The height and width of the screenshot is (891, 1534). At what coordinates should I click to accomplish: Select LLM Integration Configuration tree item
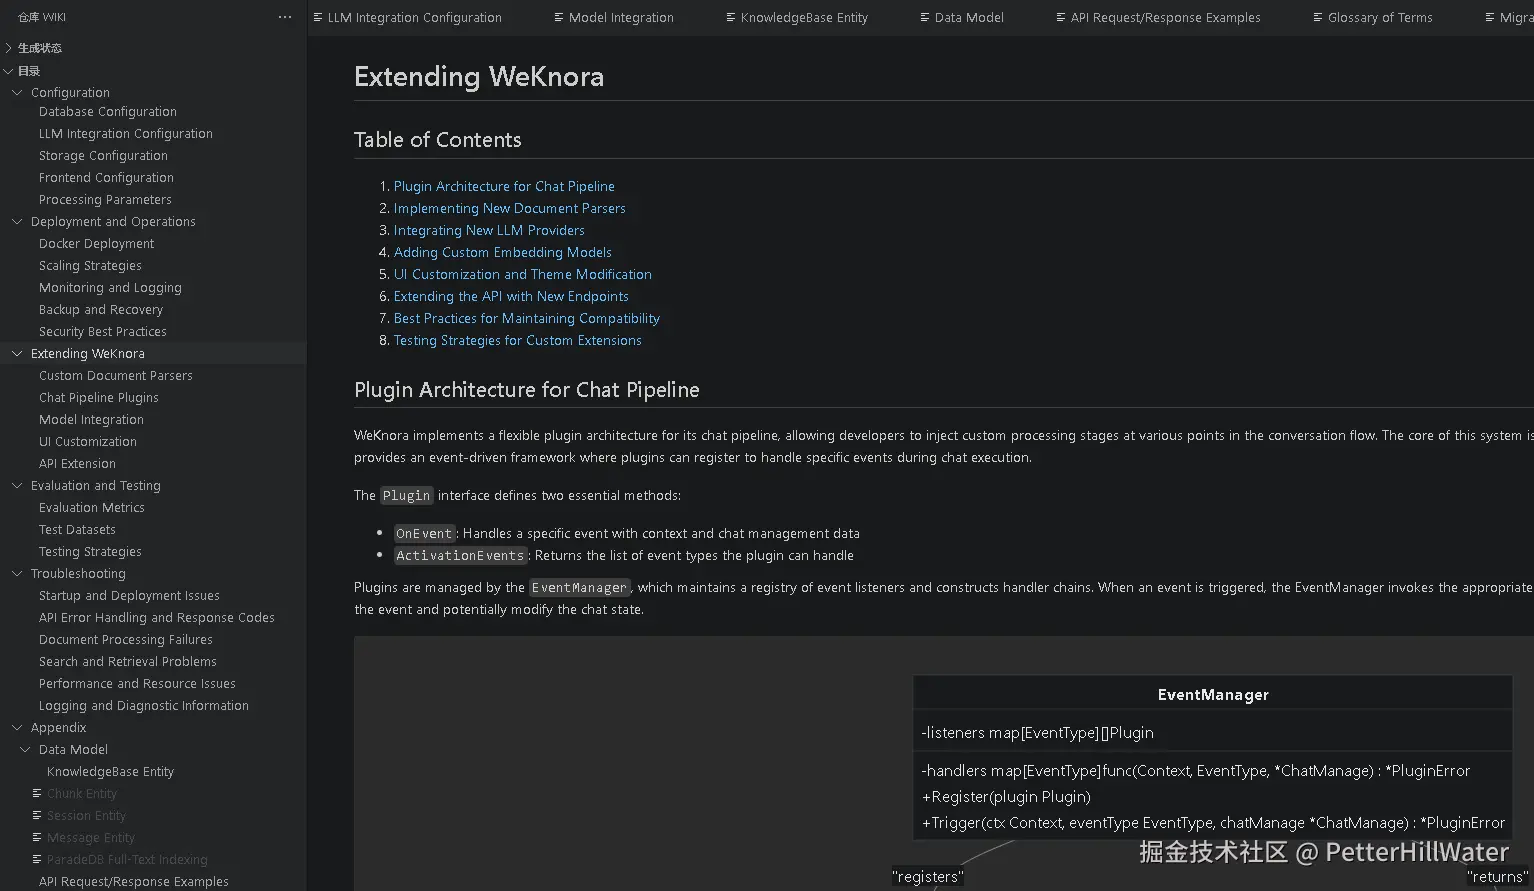126,134
